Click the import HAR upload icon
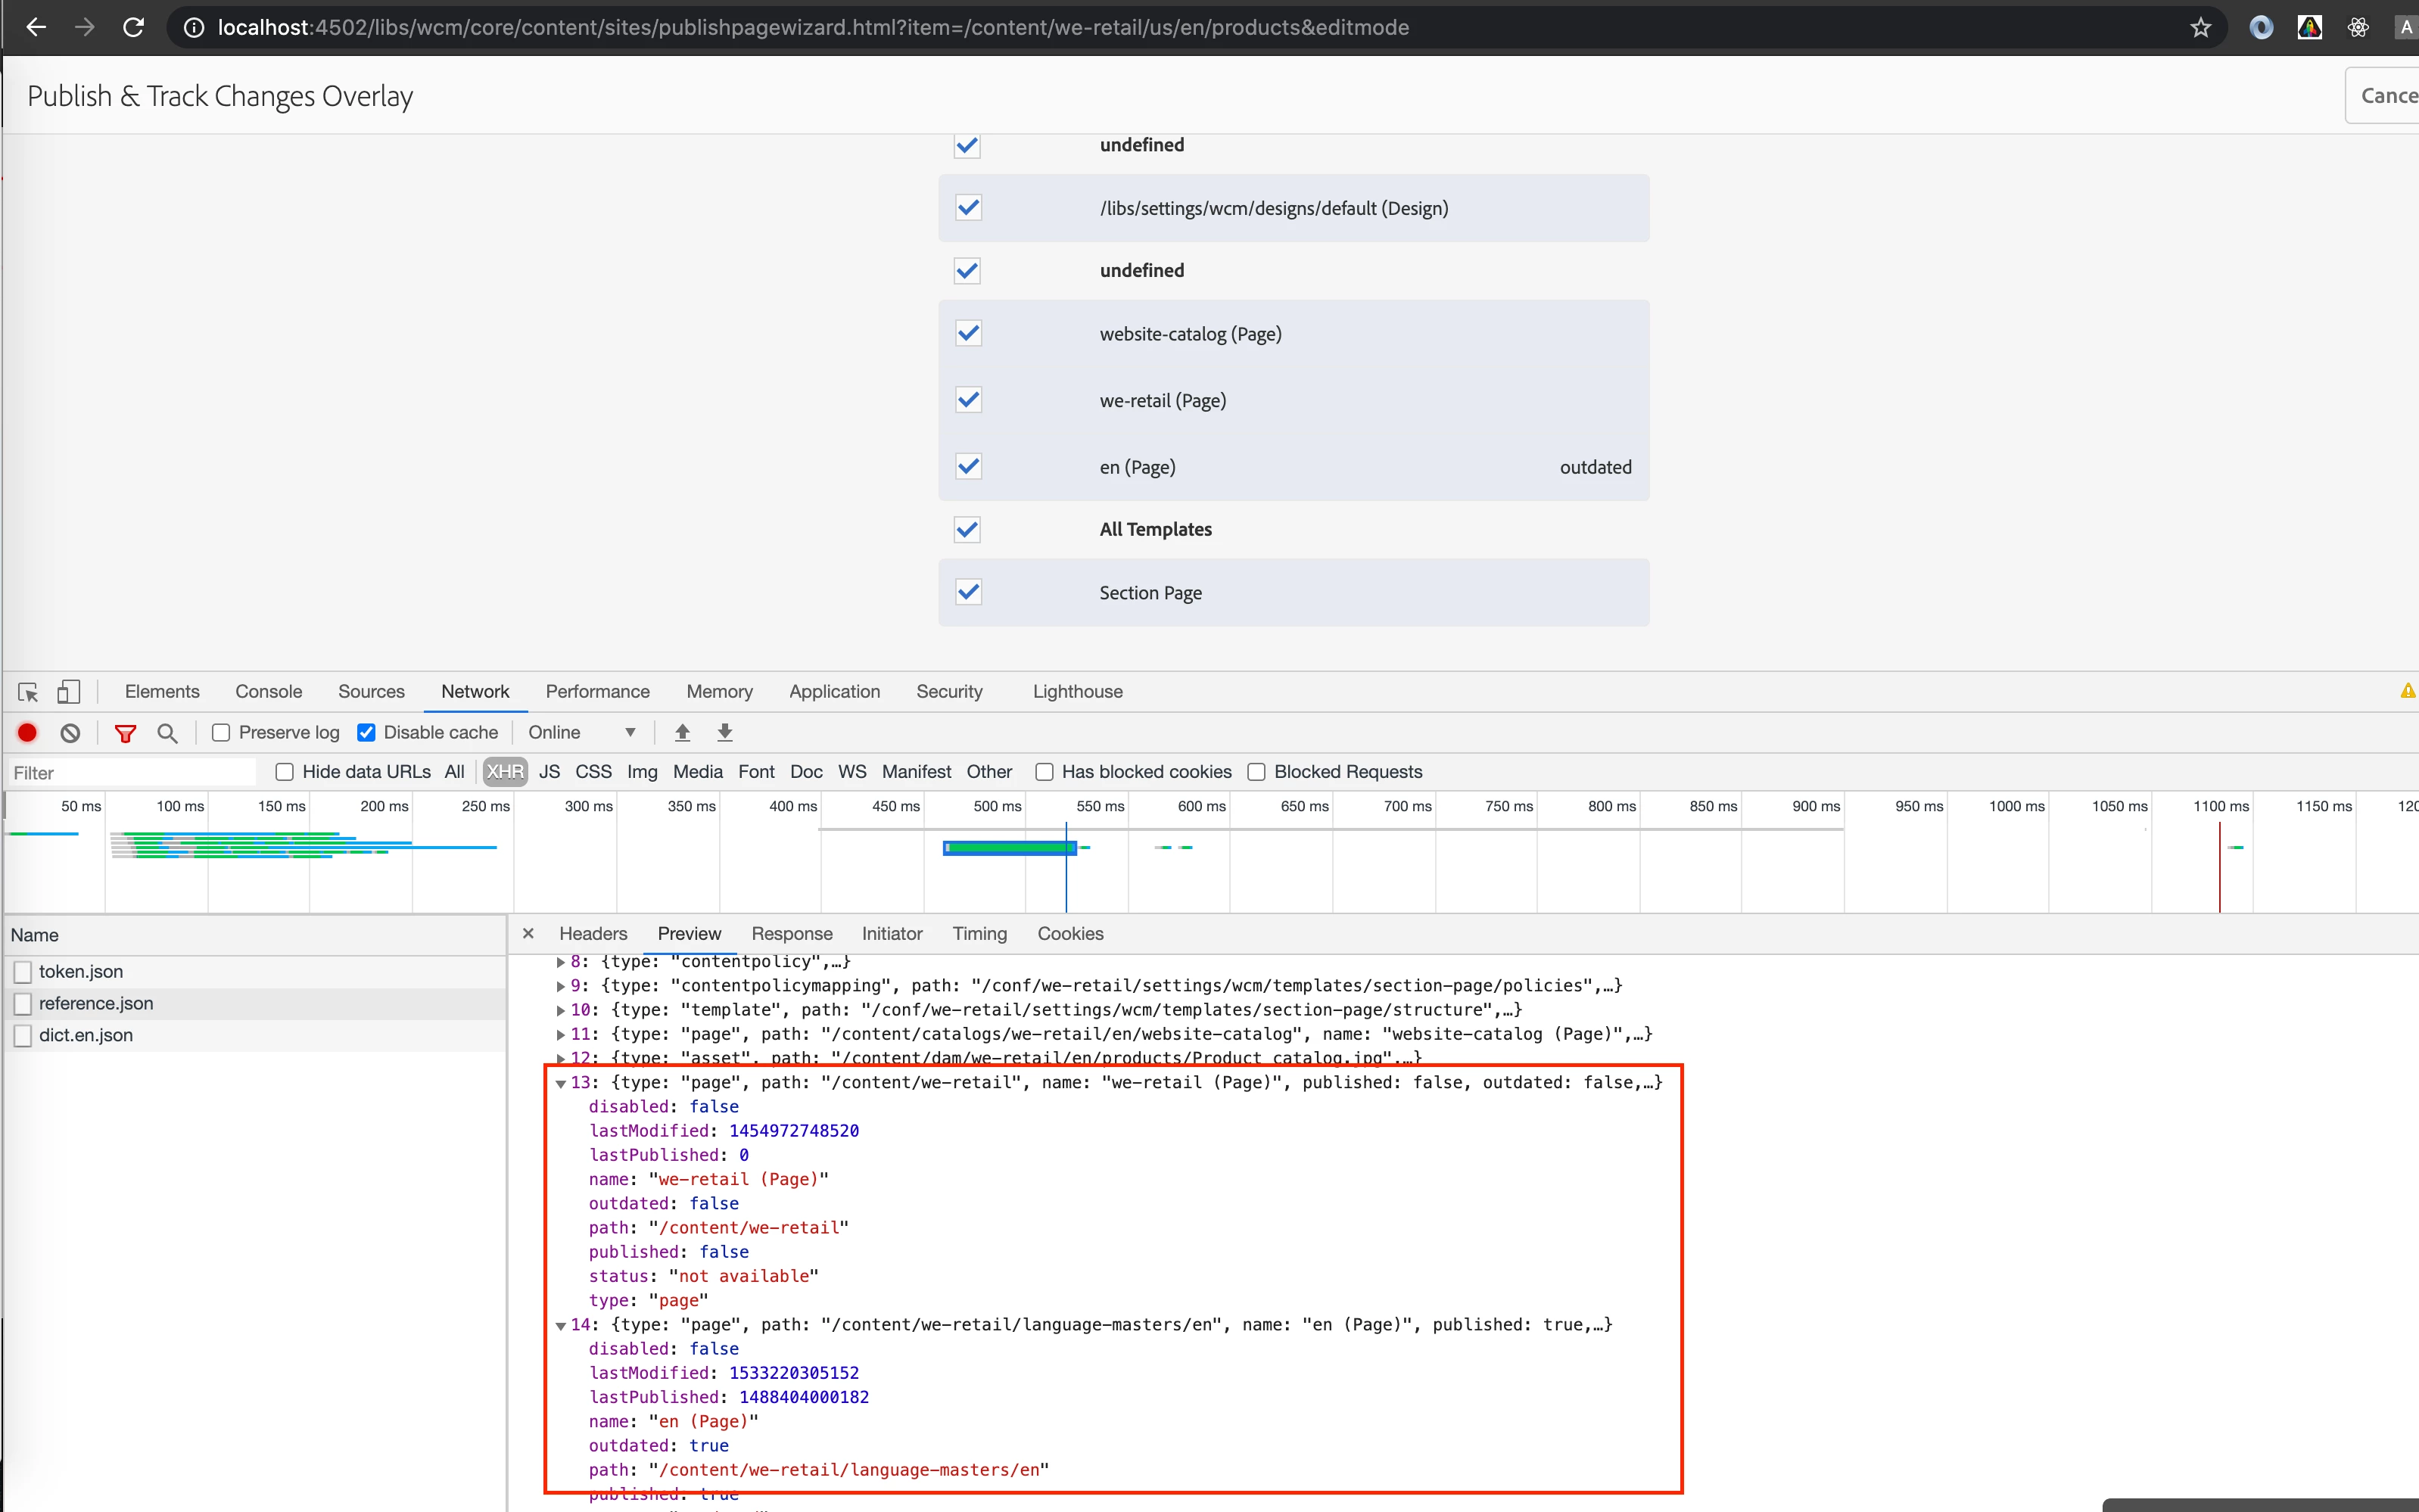 682,733
